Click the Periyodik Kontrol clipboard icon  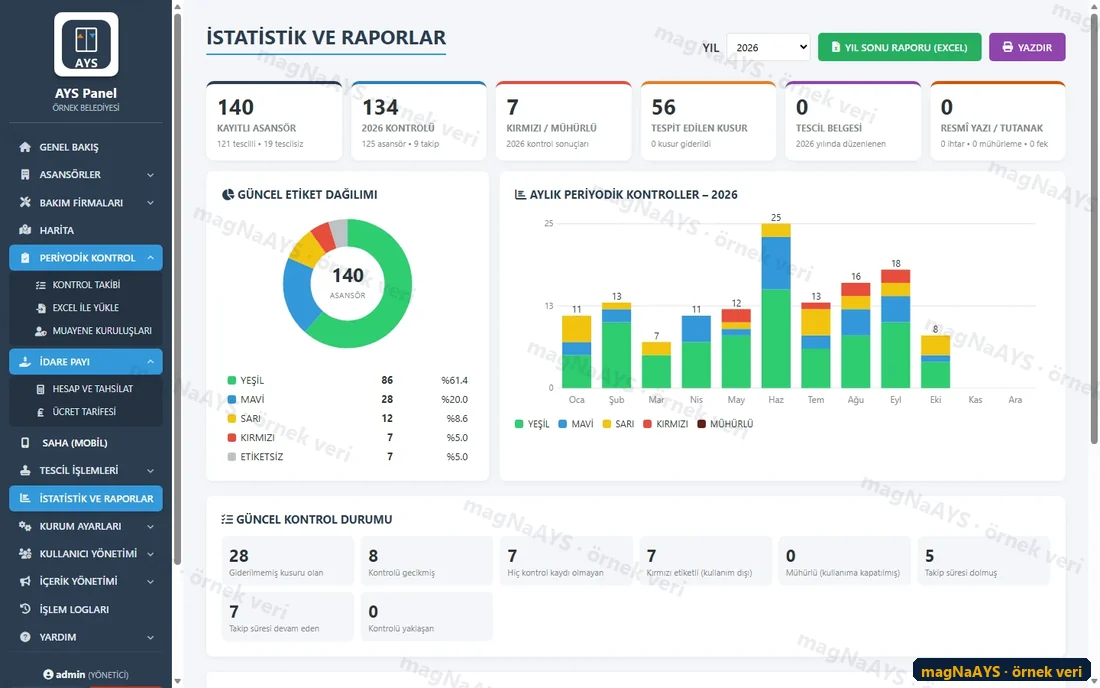[x=25, y=258]
